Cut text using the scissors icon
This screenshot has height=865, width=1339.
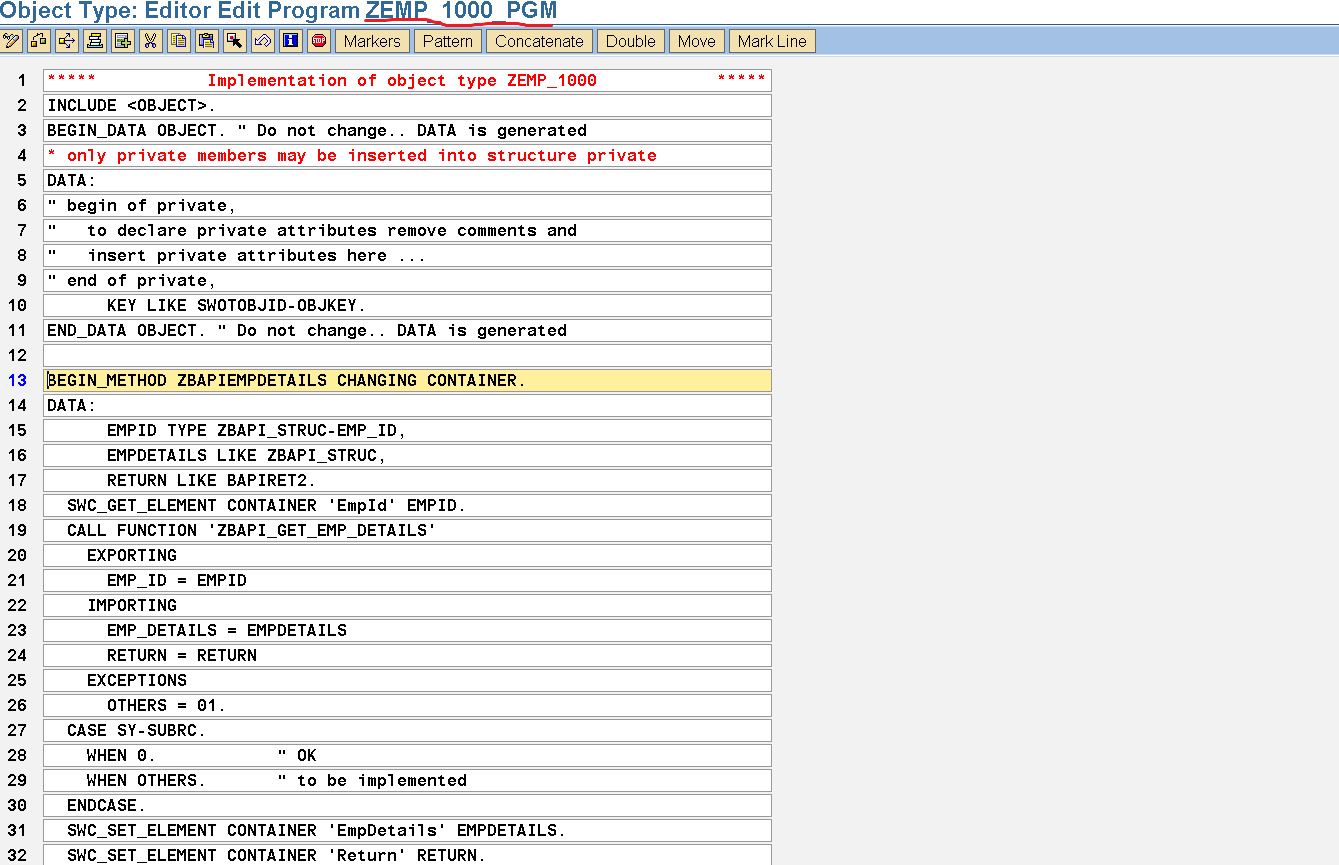click(150, 40)
